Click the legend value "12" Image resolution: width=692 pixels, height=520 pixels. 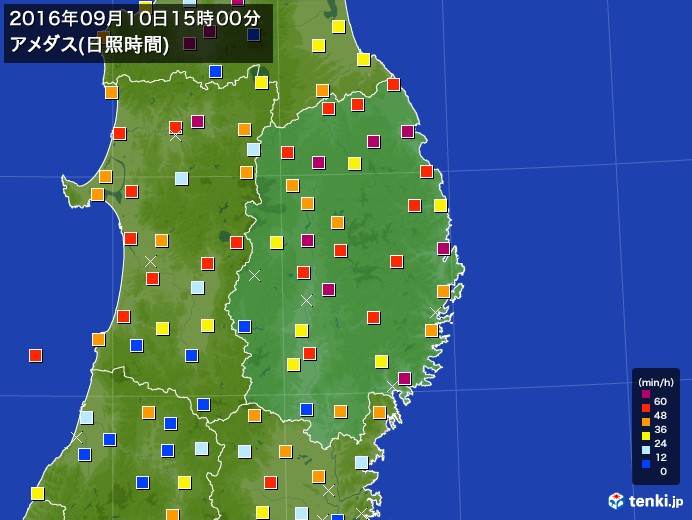pos(660,457)
